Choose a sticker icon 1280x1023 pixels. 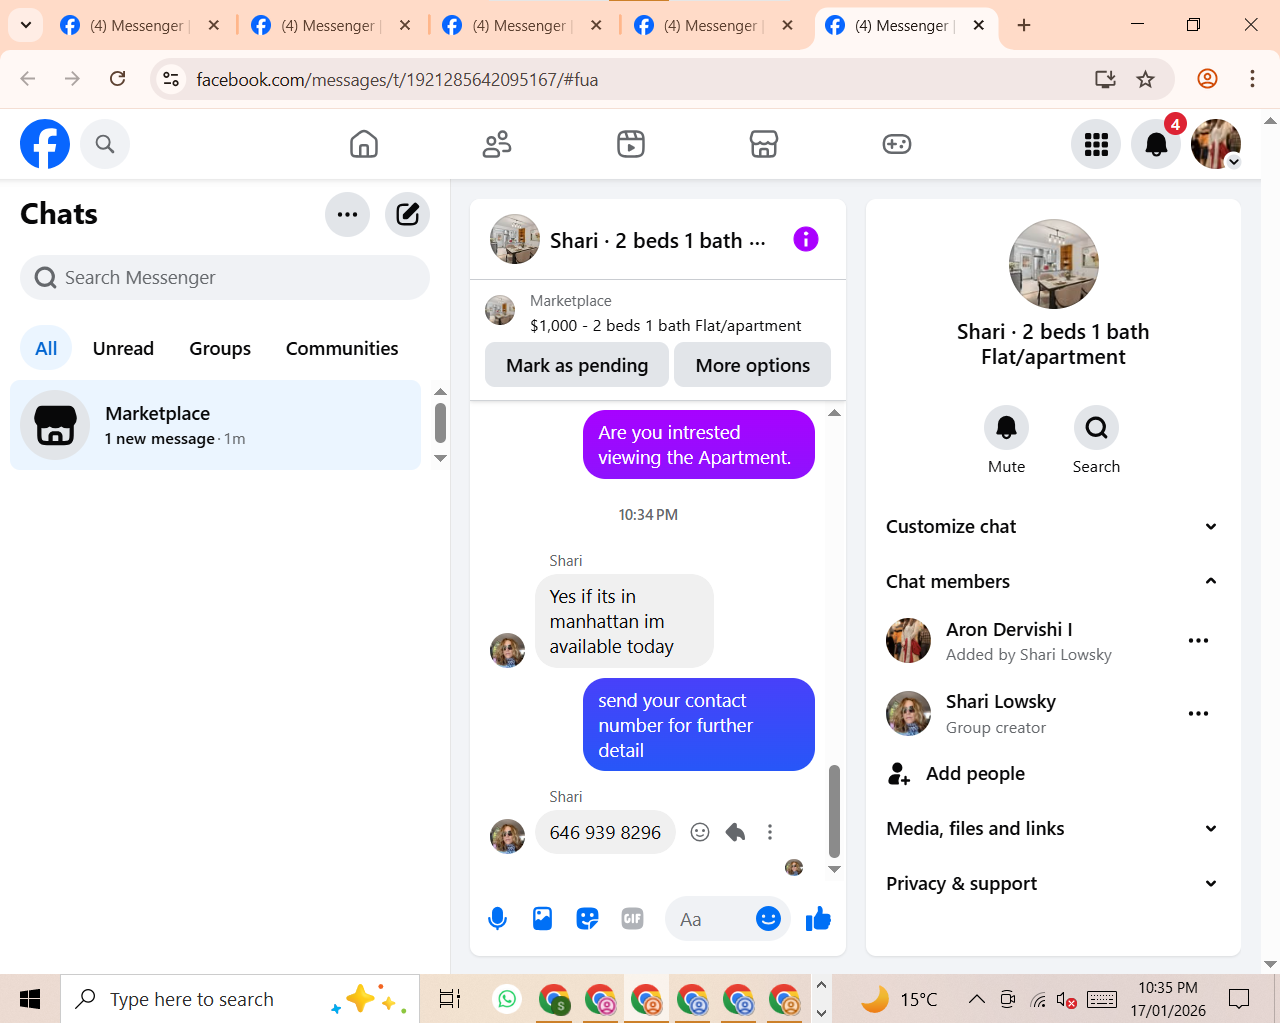point(587,919)
